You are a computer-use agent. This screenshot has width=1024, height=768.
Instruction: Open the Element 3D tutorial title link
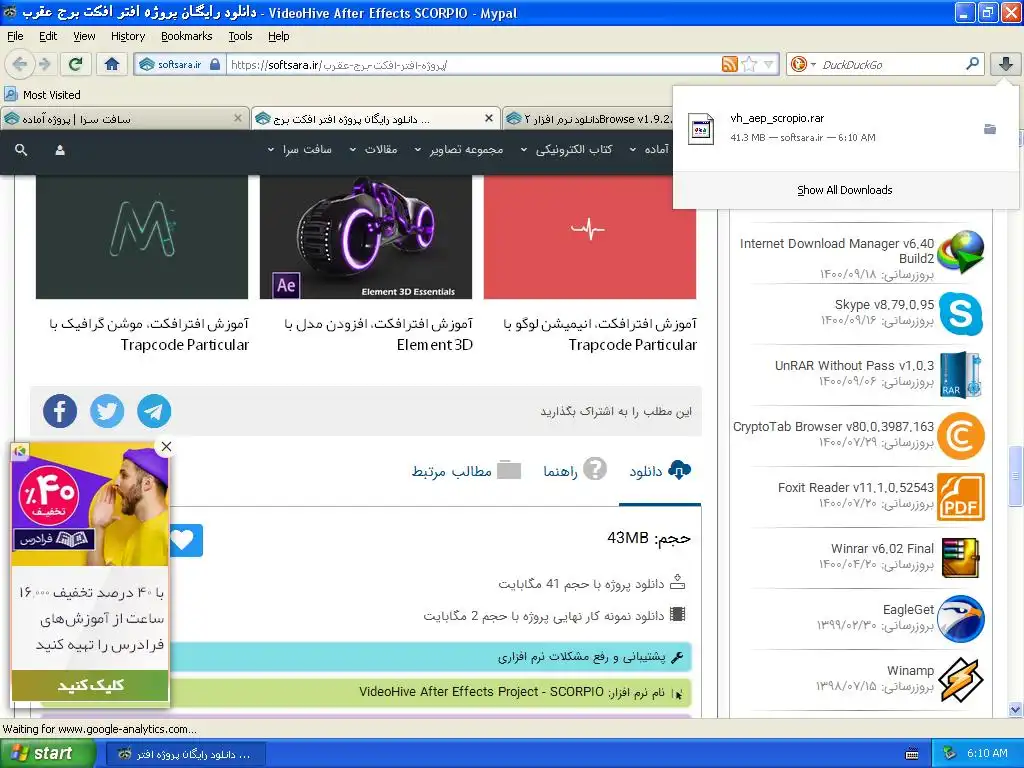[x=379, y=334]
